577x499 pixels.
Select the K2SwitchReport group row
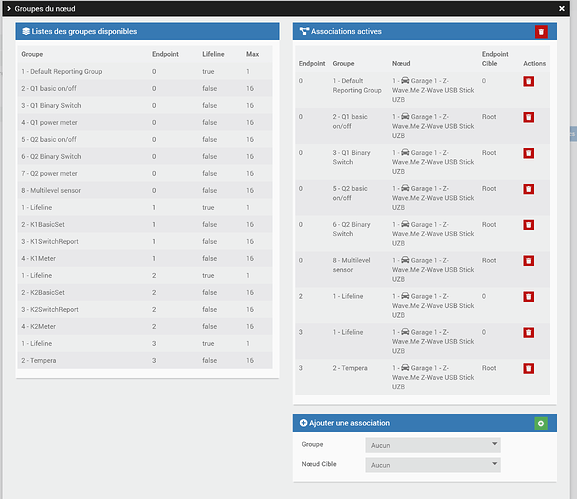(x=145, y=309)
